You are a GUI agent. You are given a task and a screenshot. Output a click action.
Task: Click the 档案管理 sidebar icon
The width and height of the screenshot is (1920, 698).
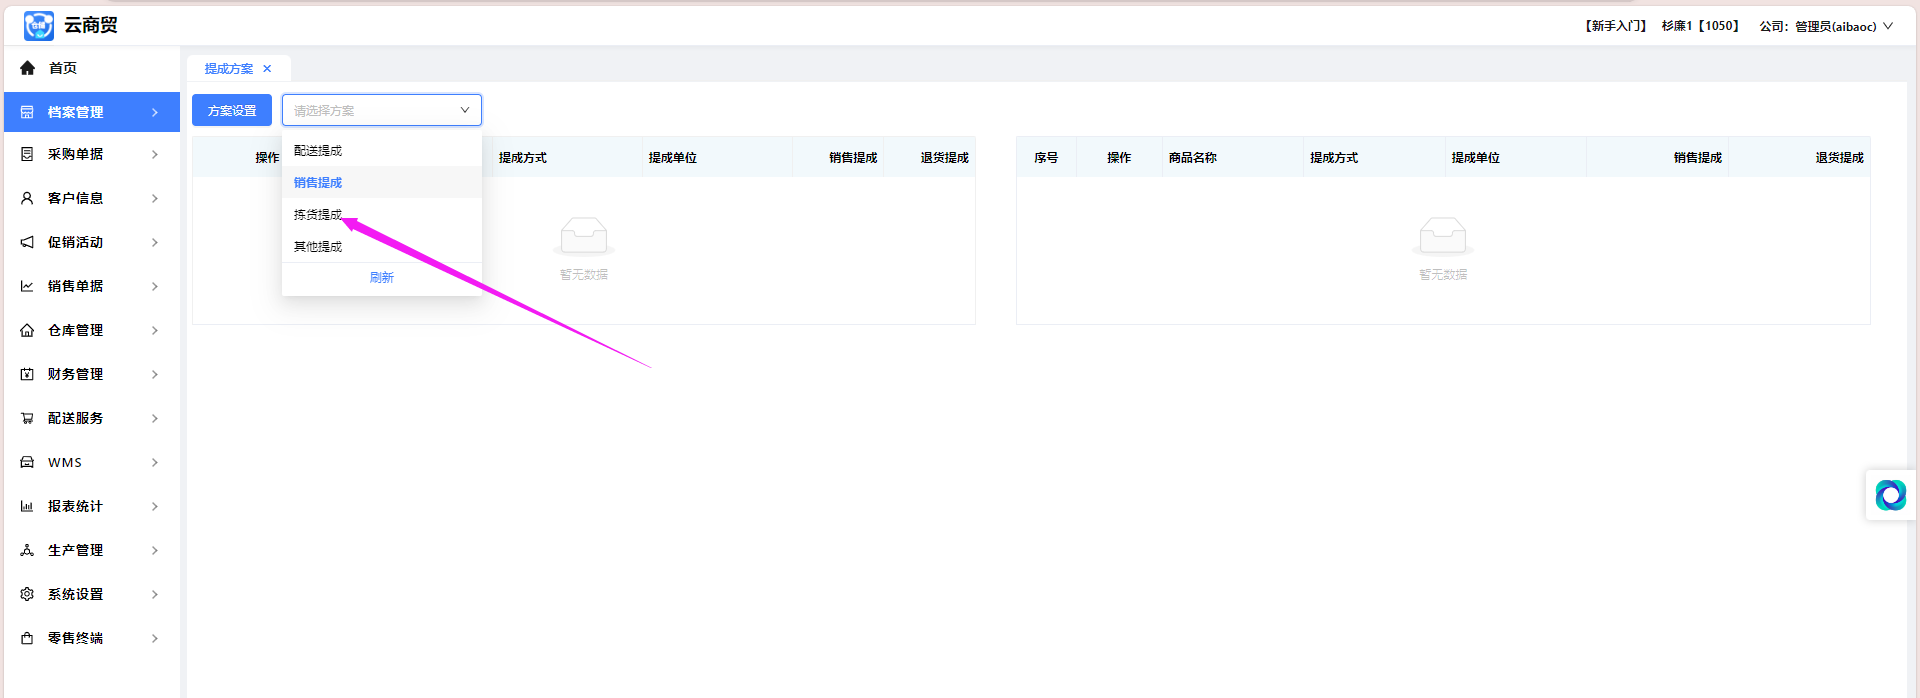(27, 112)
